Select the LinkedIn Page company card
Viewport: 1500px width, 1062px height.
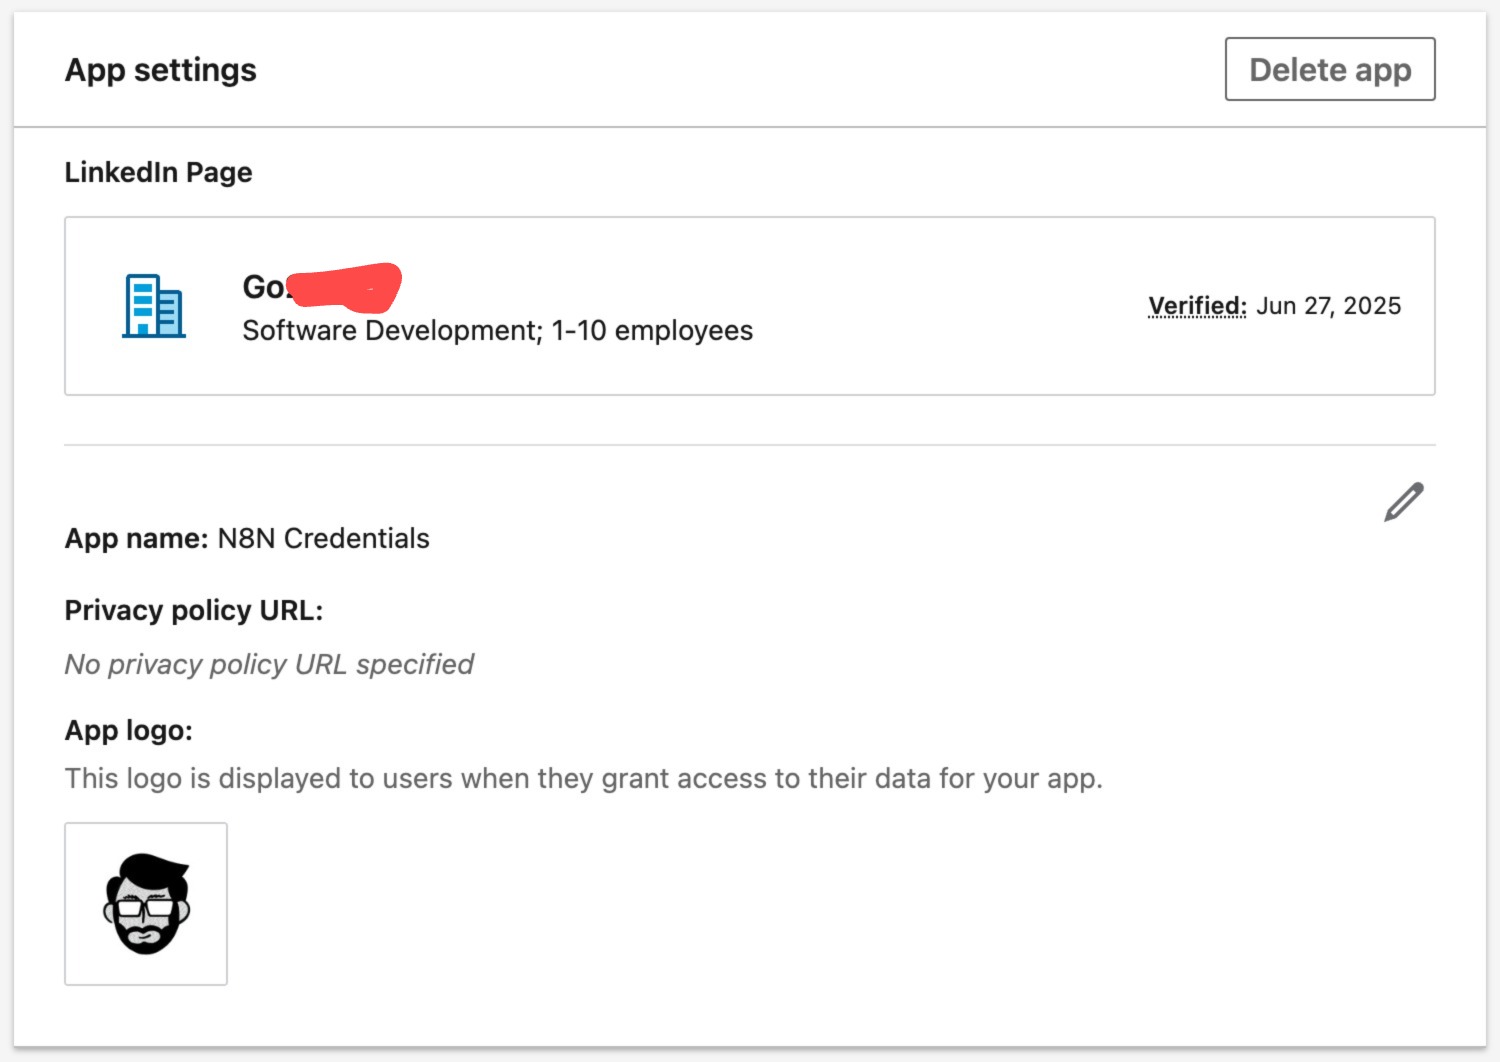tap(750, 306)
